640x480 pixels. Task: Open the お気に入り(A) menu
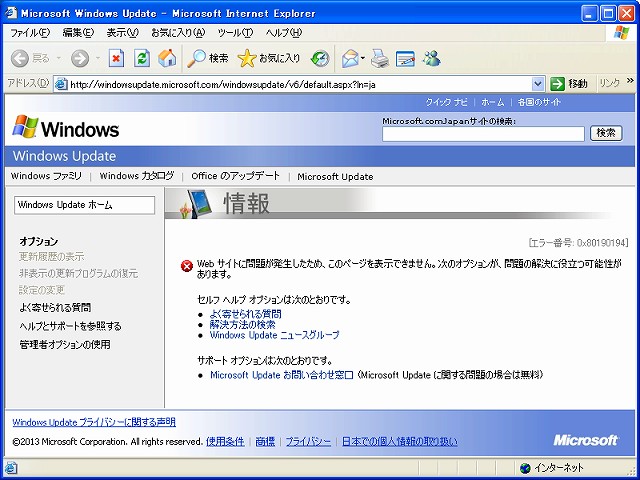click(178, 33)
